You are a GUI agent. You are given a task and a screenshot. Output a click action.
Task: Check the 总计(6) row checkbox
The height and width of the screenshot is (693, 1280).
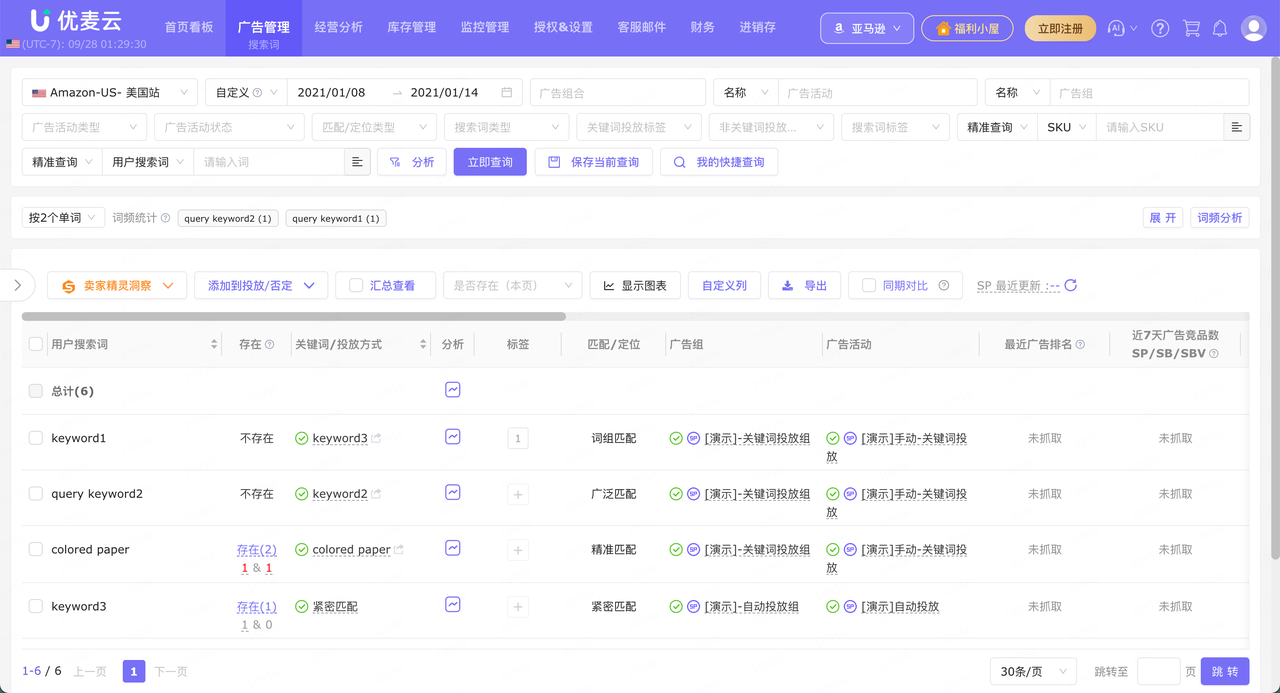coord(36,391)
